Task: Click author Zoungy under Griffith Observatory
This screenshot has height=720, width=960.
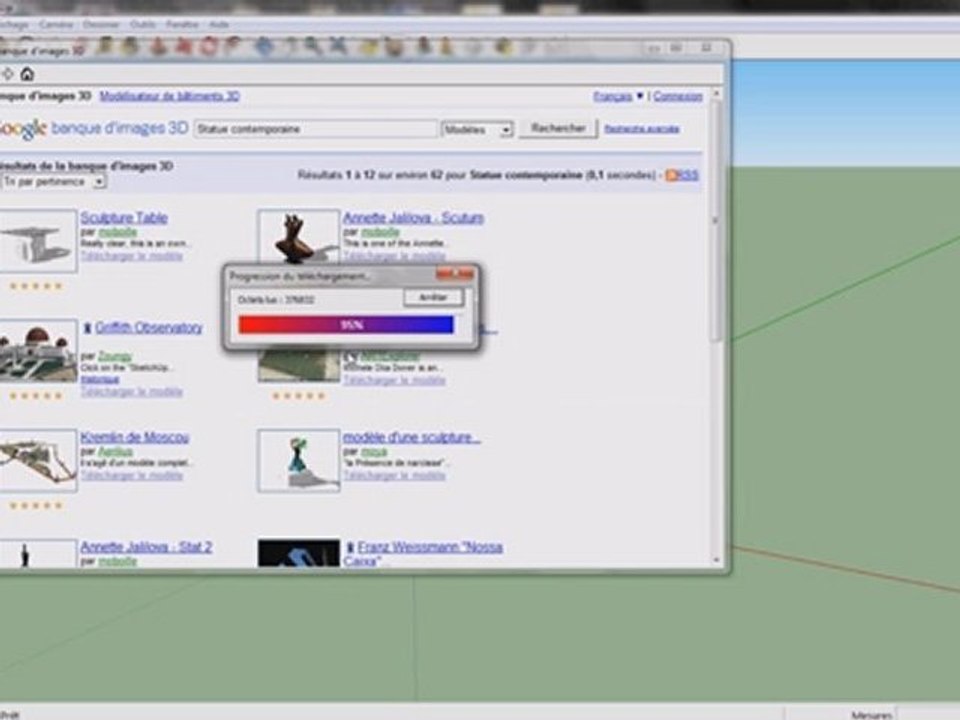Action: [115, 356]
